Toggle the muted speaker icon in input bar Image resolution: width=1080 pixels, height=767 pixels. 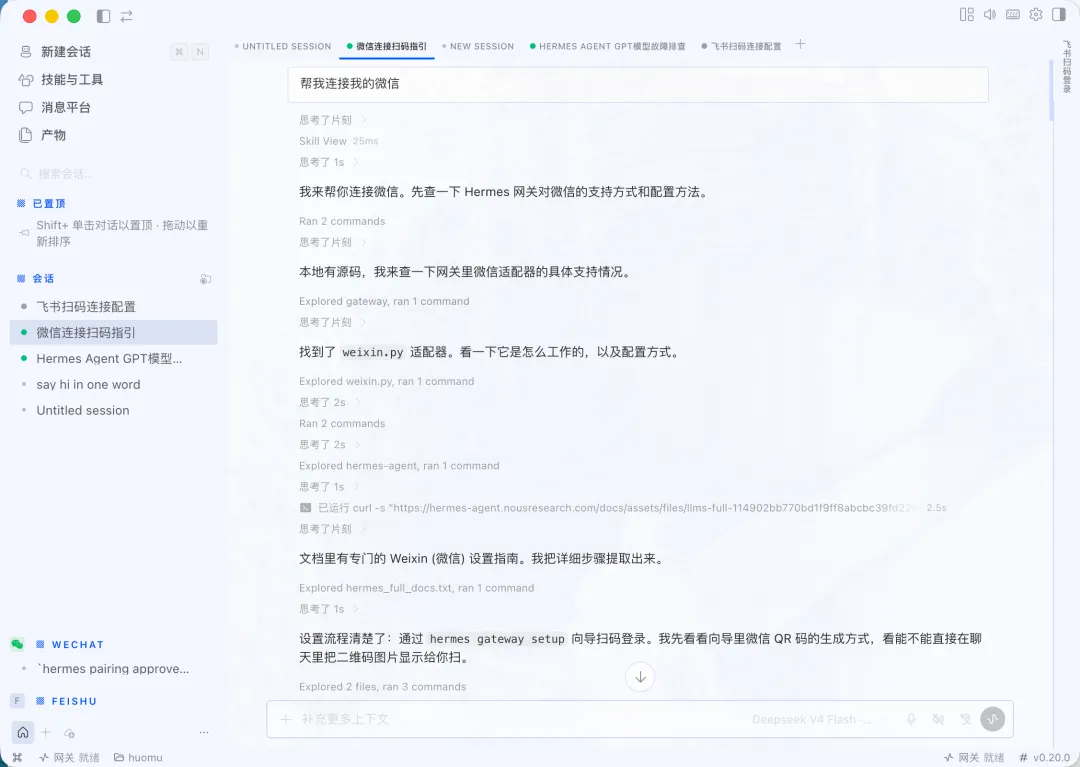coord(938,719)
